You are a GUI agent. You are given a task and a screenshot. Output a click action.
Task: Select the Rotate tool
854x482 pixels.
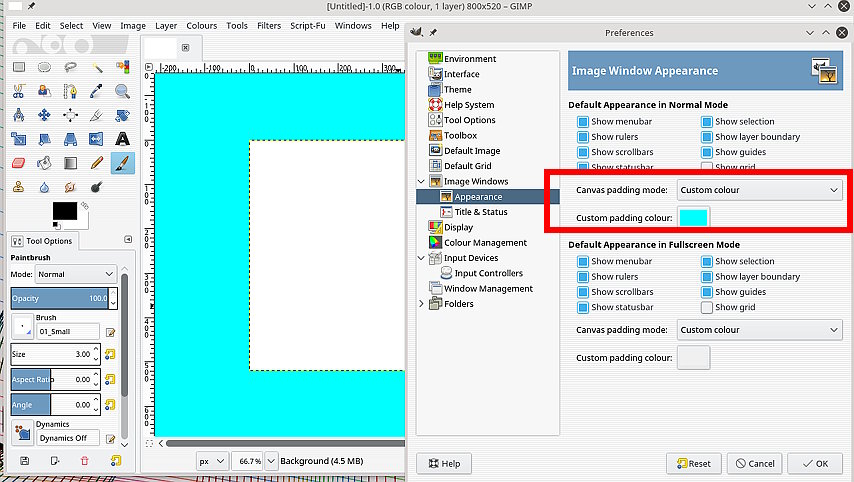click(x=123, y=115)
